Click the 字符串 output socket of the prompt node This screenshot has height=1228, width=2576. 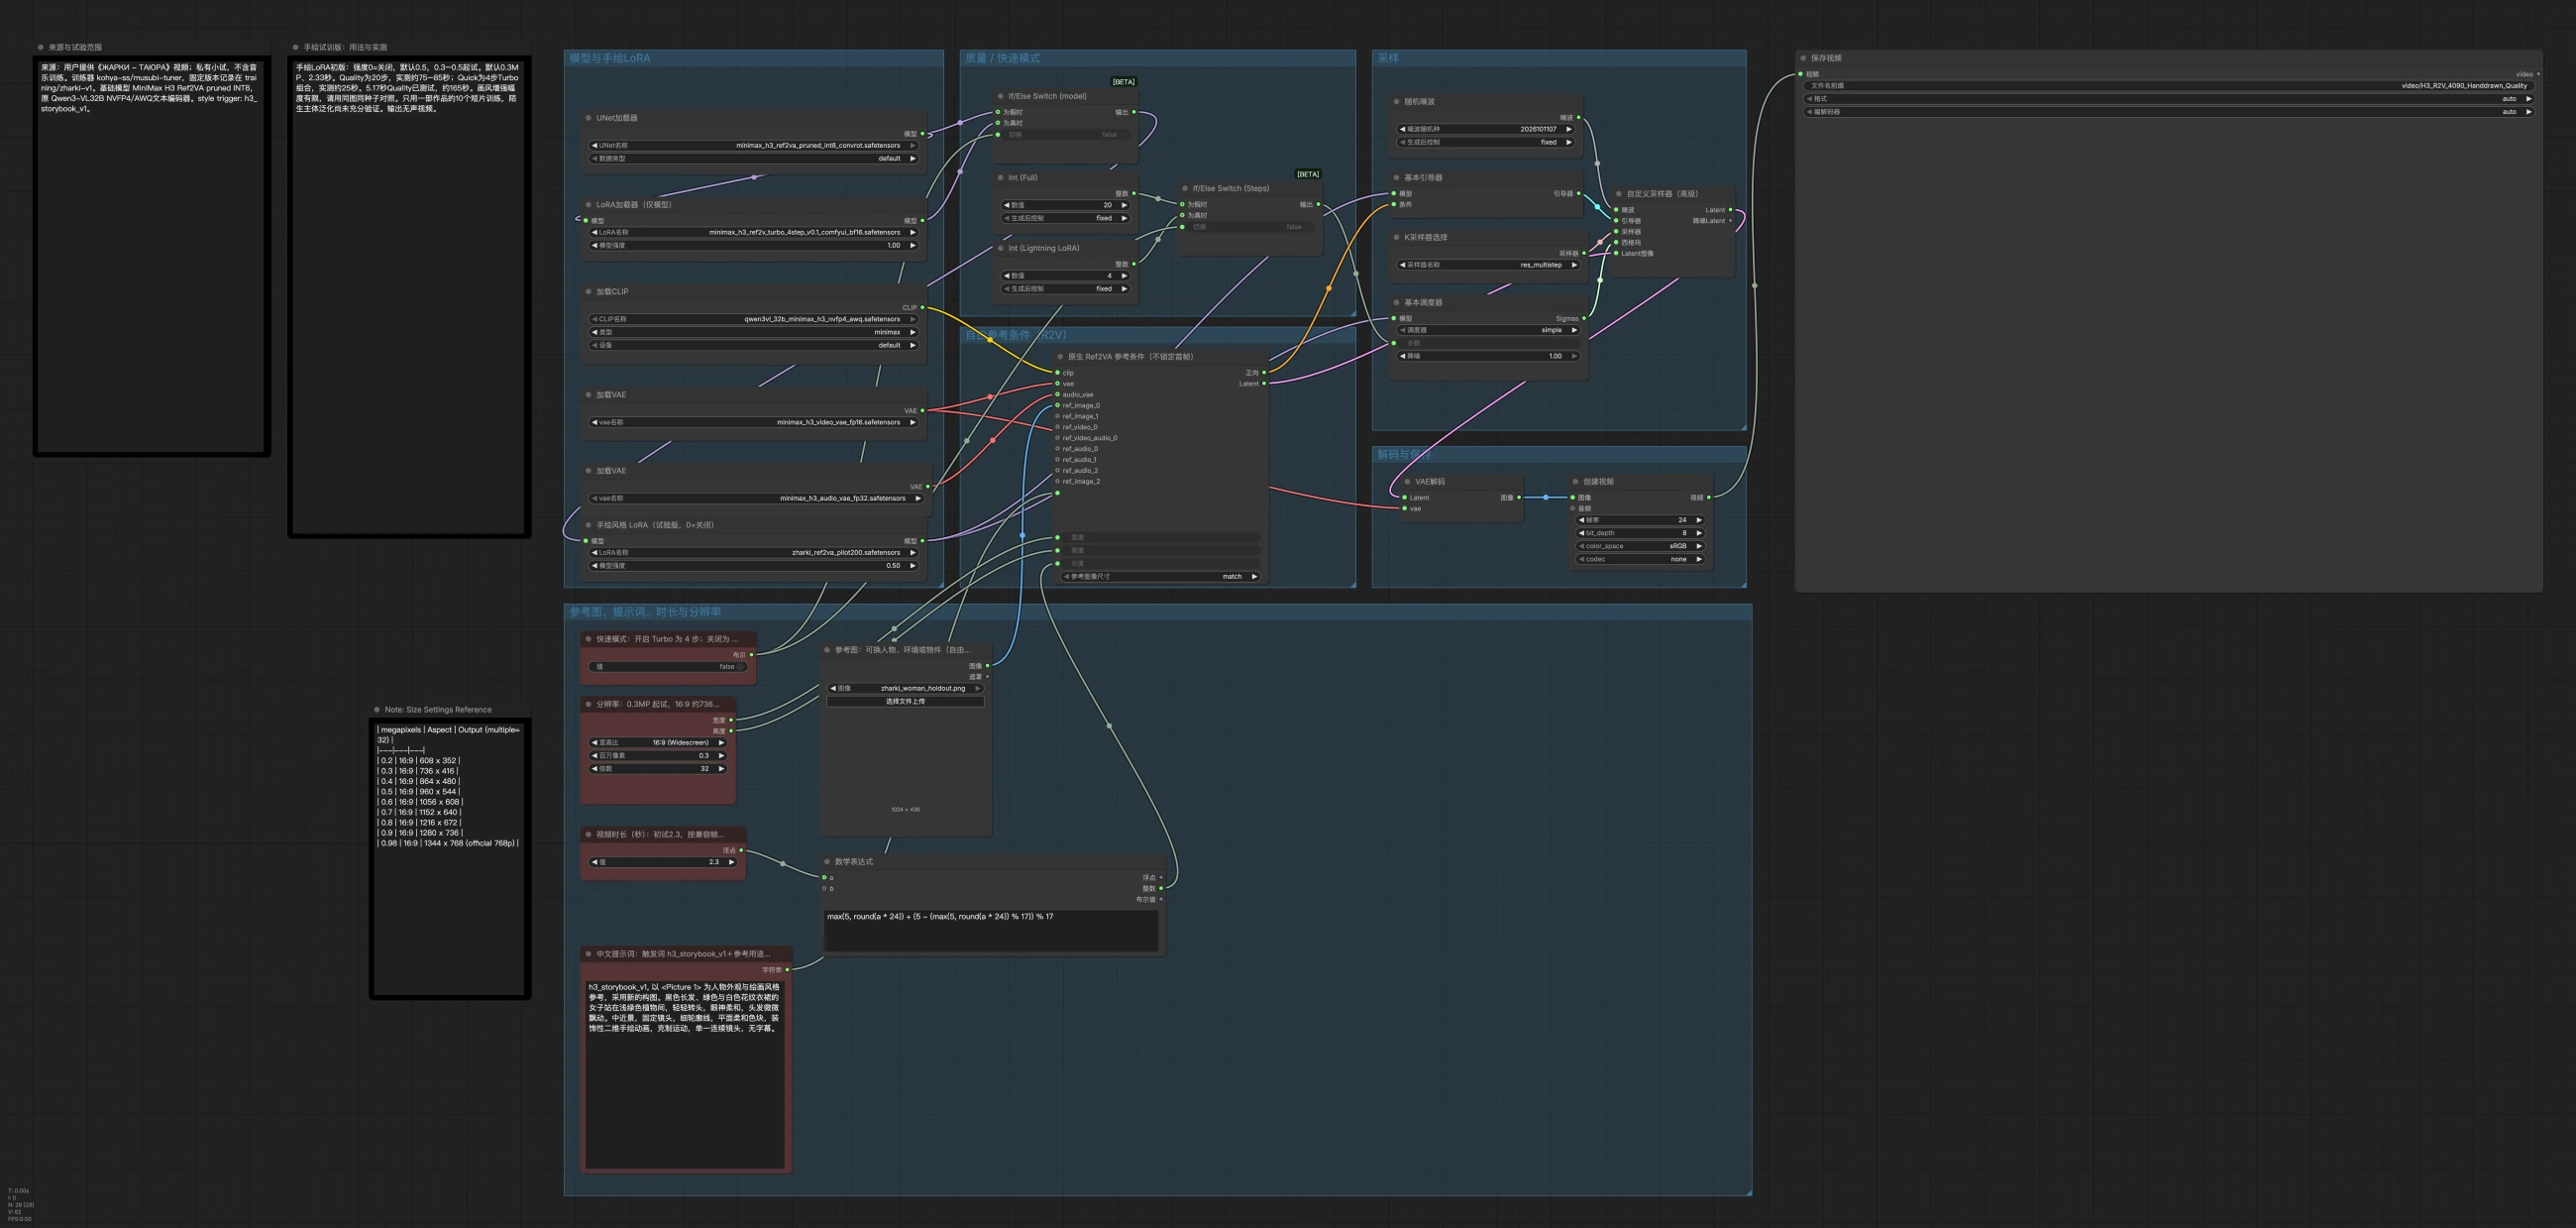pos(787,970)
